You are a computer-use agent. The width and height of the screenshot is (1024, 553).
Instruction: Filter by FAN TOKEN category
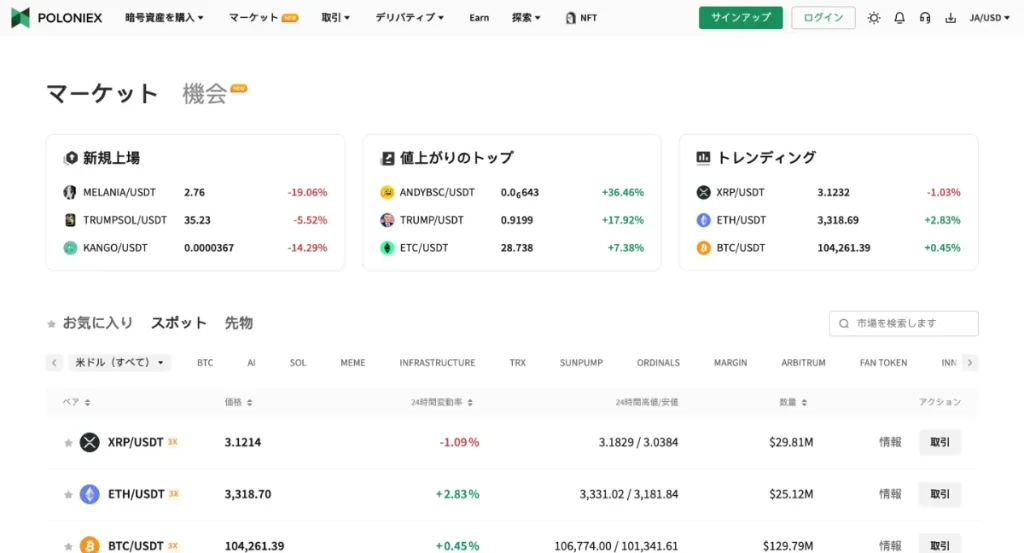pos(883,362)
